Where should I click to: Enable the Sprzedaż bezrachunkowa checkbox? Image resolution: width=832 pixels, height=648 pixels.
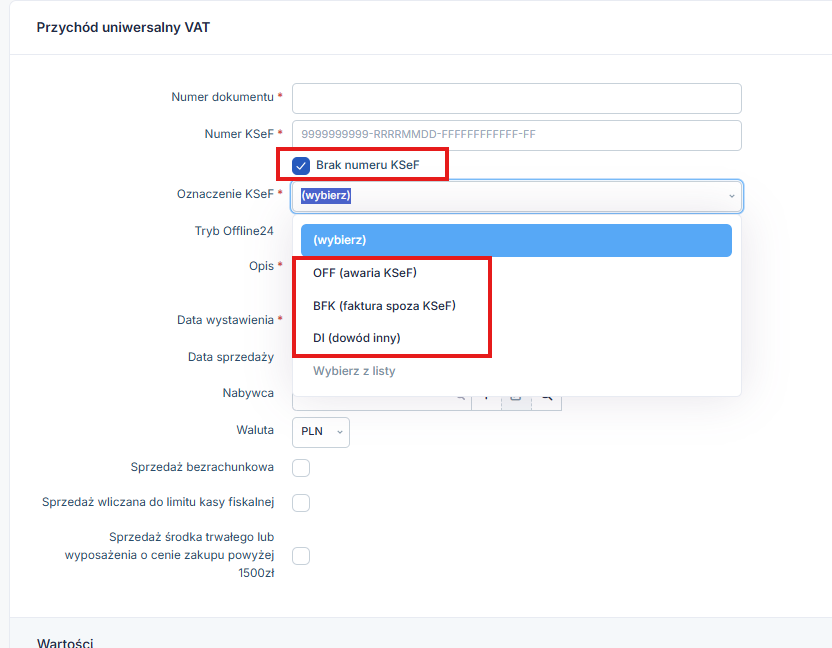click(x=301, y=468)
